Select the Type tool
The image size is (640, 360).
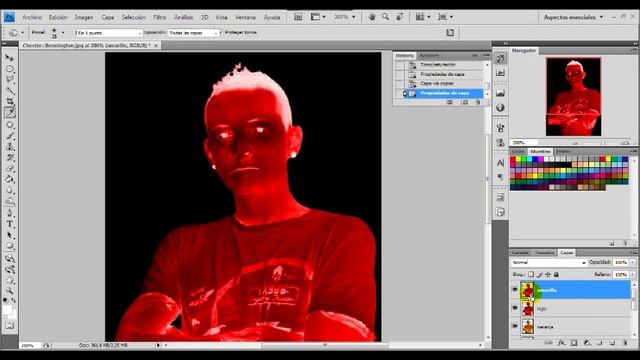click(x=9, y=224)
